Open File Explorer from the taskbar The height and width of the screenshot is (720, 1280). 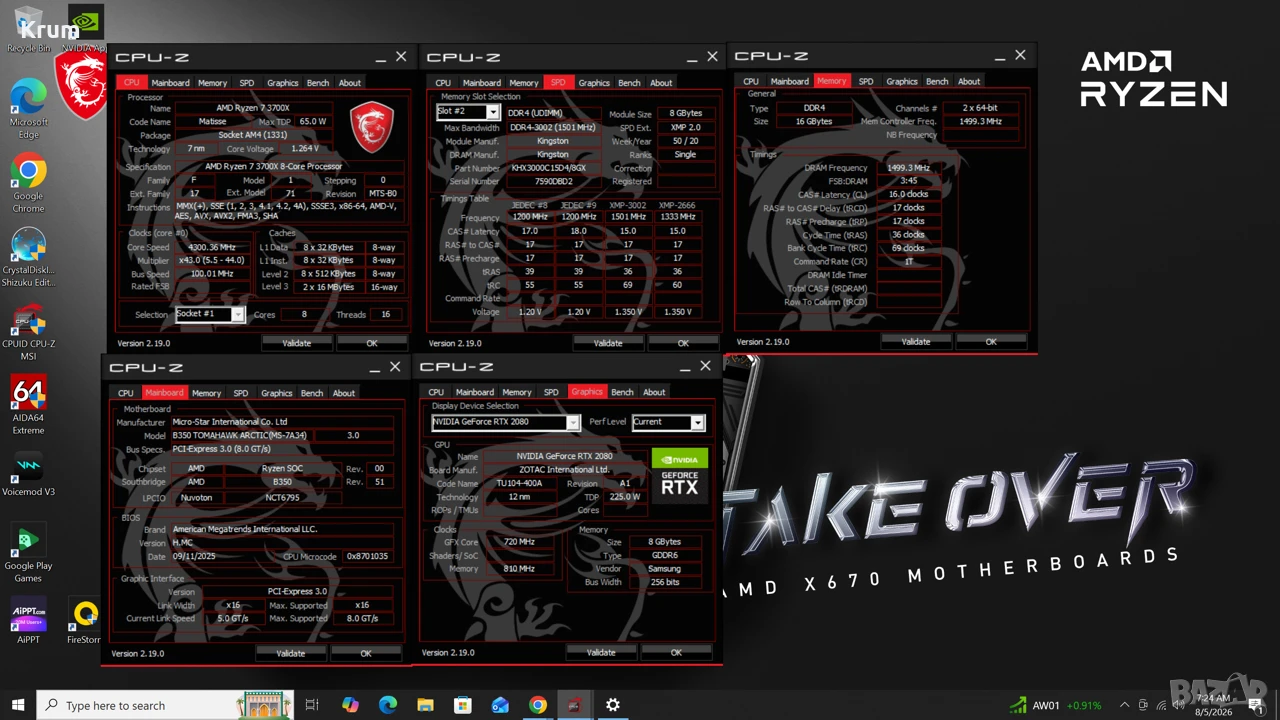425,705
